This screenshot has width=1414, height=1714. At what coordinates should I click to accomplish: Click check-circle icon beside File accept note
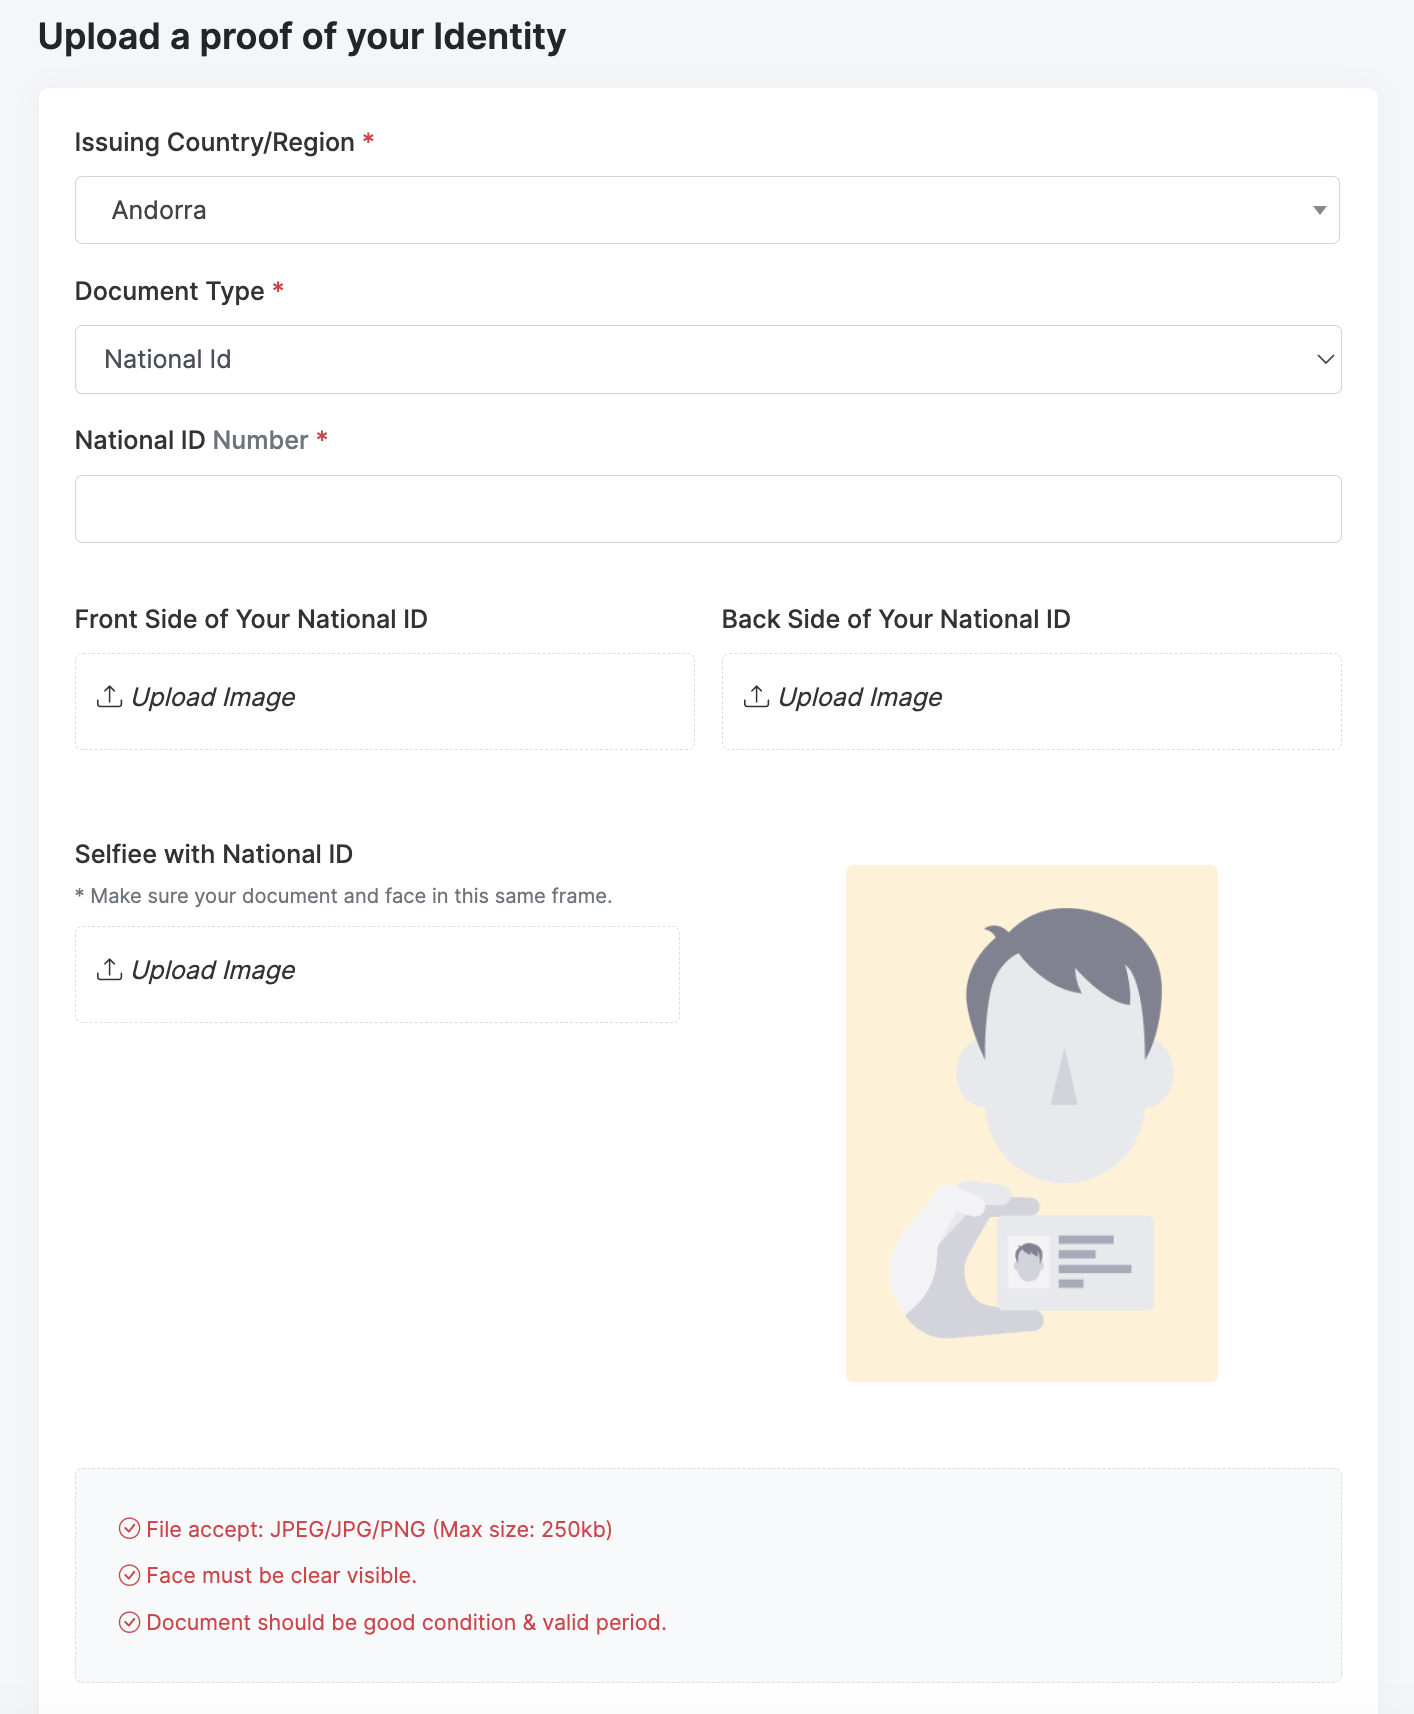tap(129, 1529)
